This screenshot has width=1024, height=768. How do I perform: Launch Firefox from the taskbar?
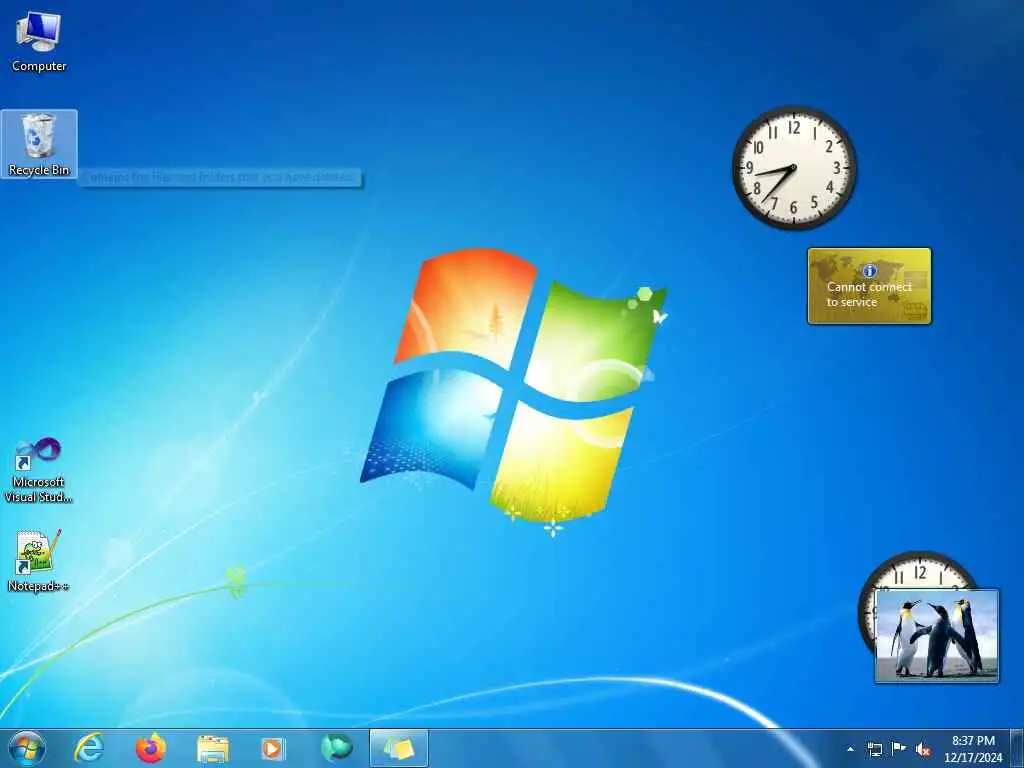pos(150,748)
